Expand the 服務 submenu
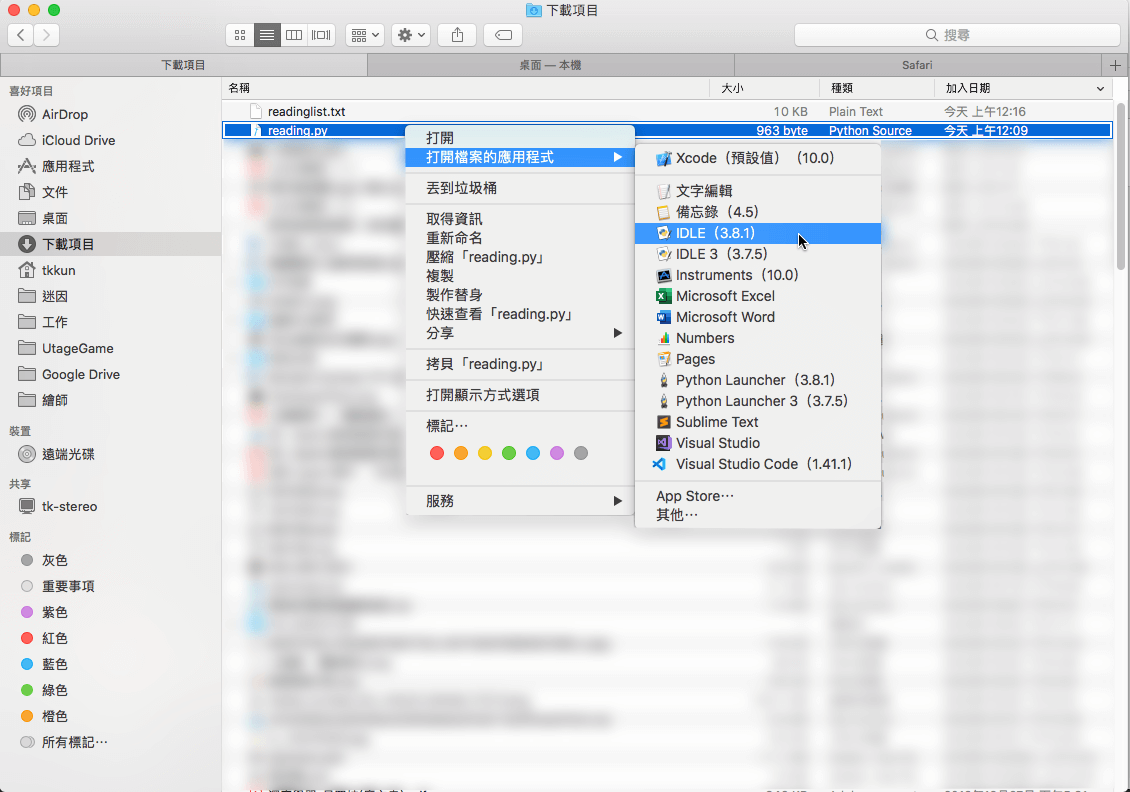1130x792 pixels. point(520,501)
